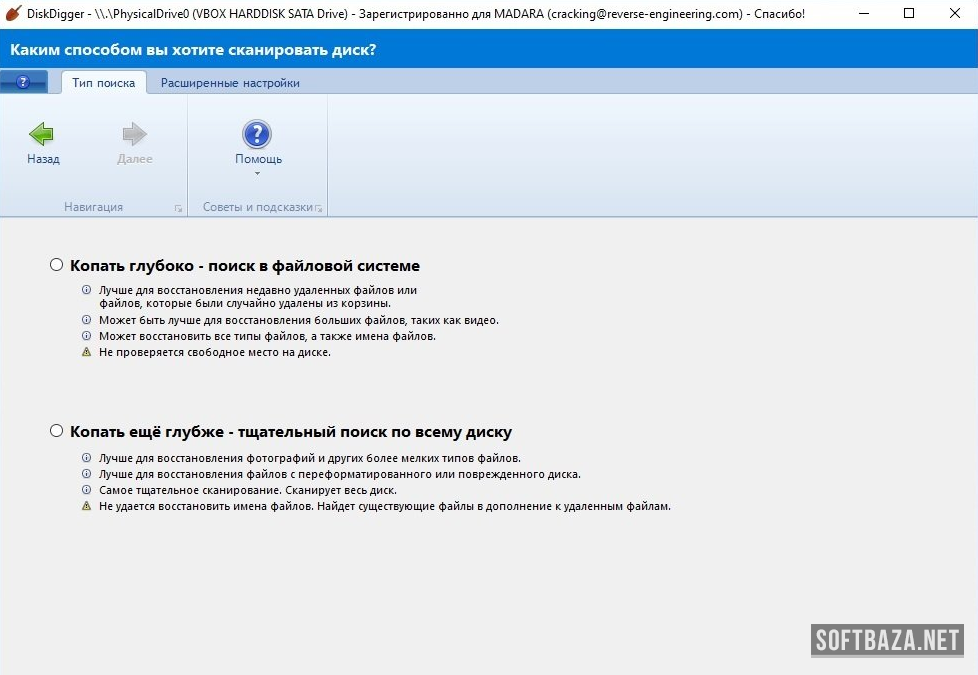Click the grey Далее forward arrow

pos(134,135)
